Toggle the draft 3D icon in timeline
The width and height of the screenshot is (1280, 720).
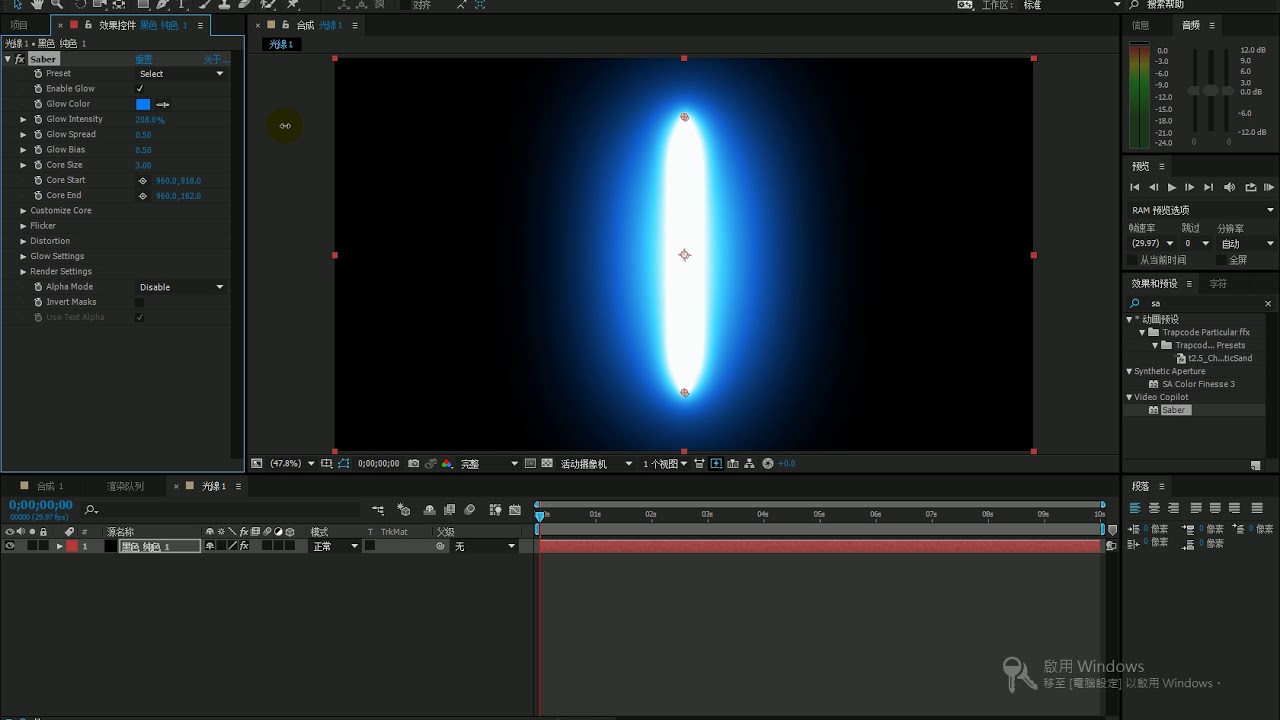404,510
